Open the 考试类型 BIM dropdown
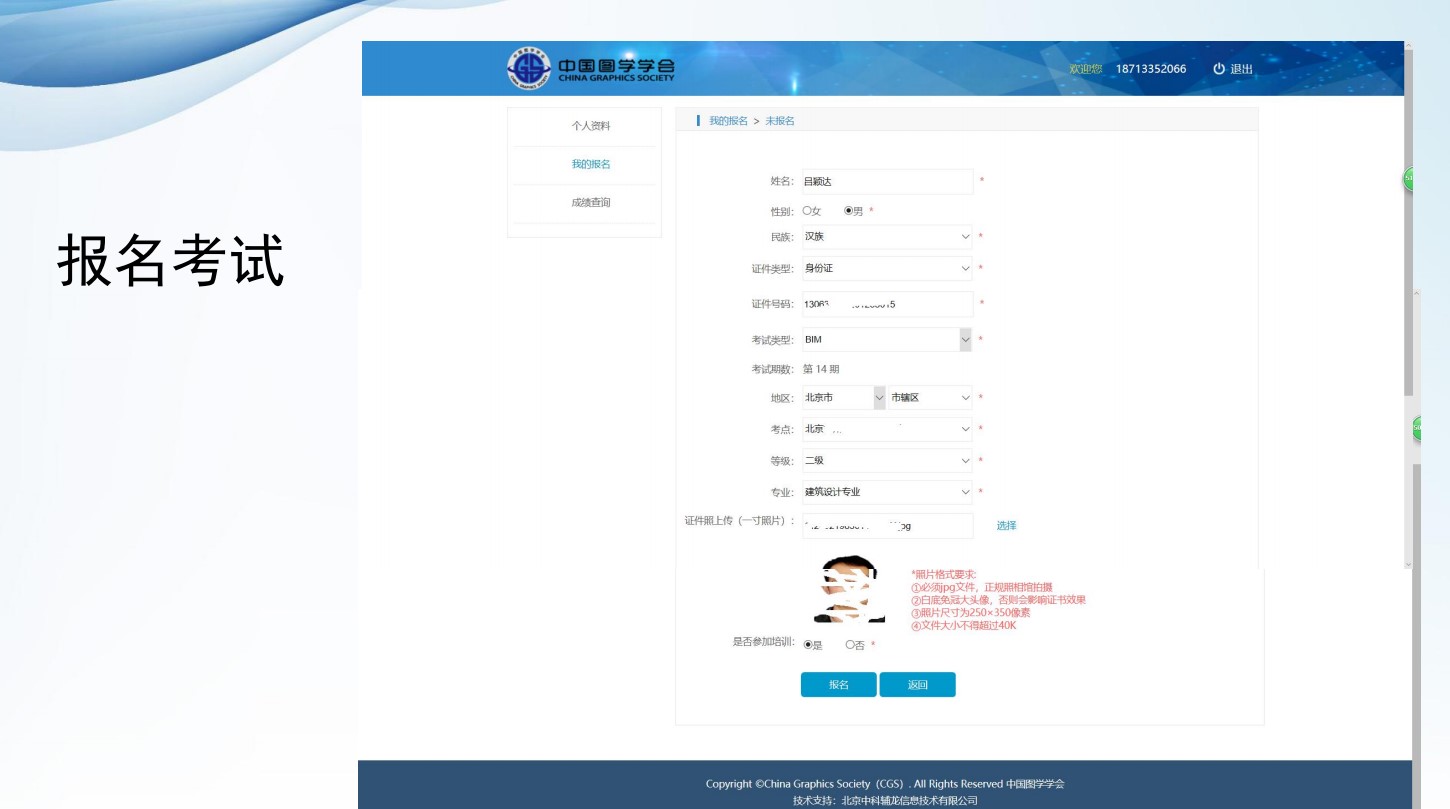This screenshot has width=1450, height=809. tap(886, 340)
